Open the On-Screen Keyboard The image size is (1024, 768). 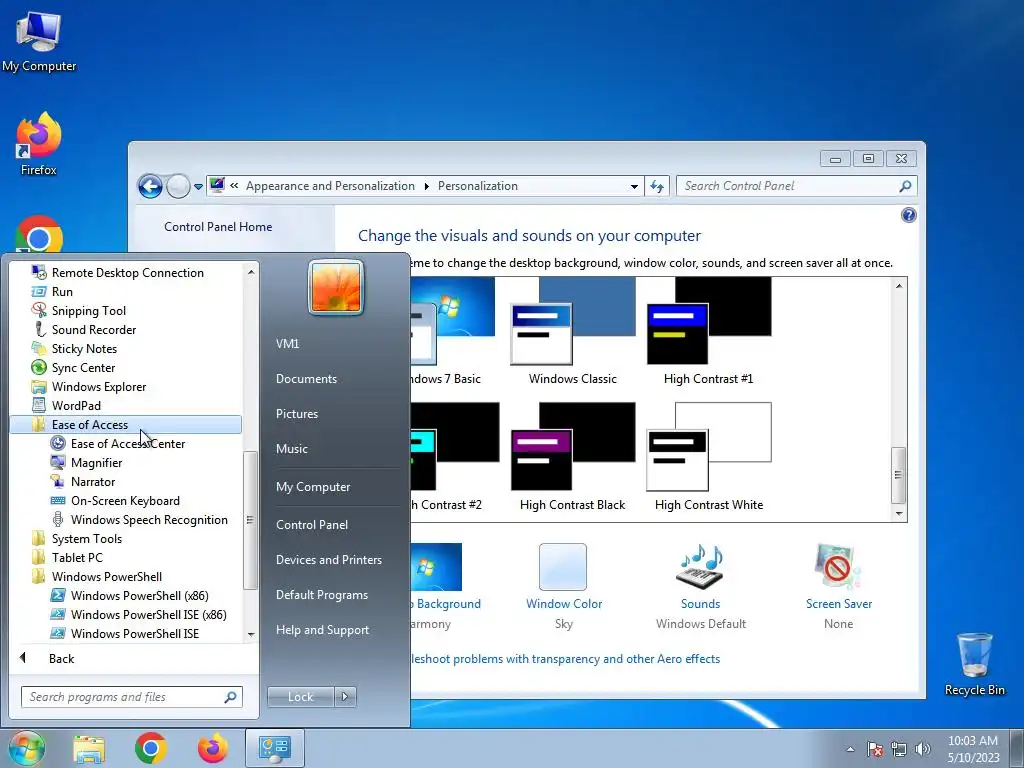pos(115,500)
